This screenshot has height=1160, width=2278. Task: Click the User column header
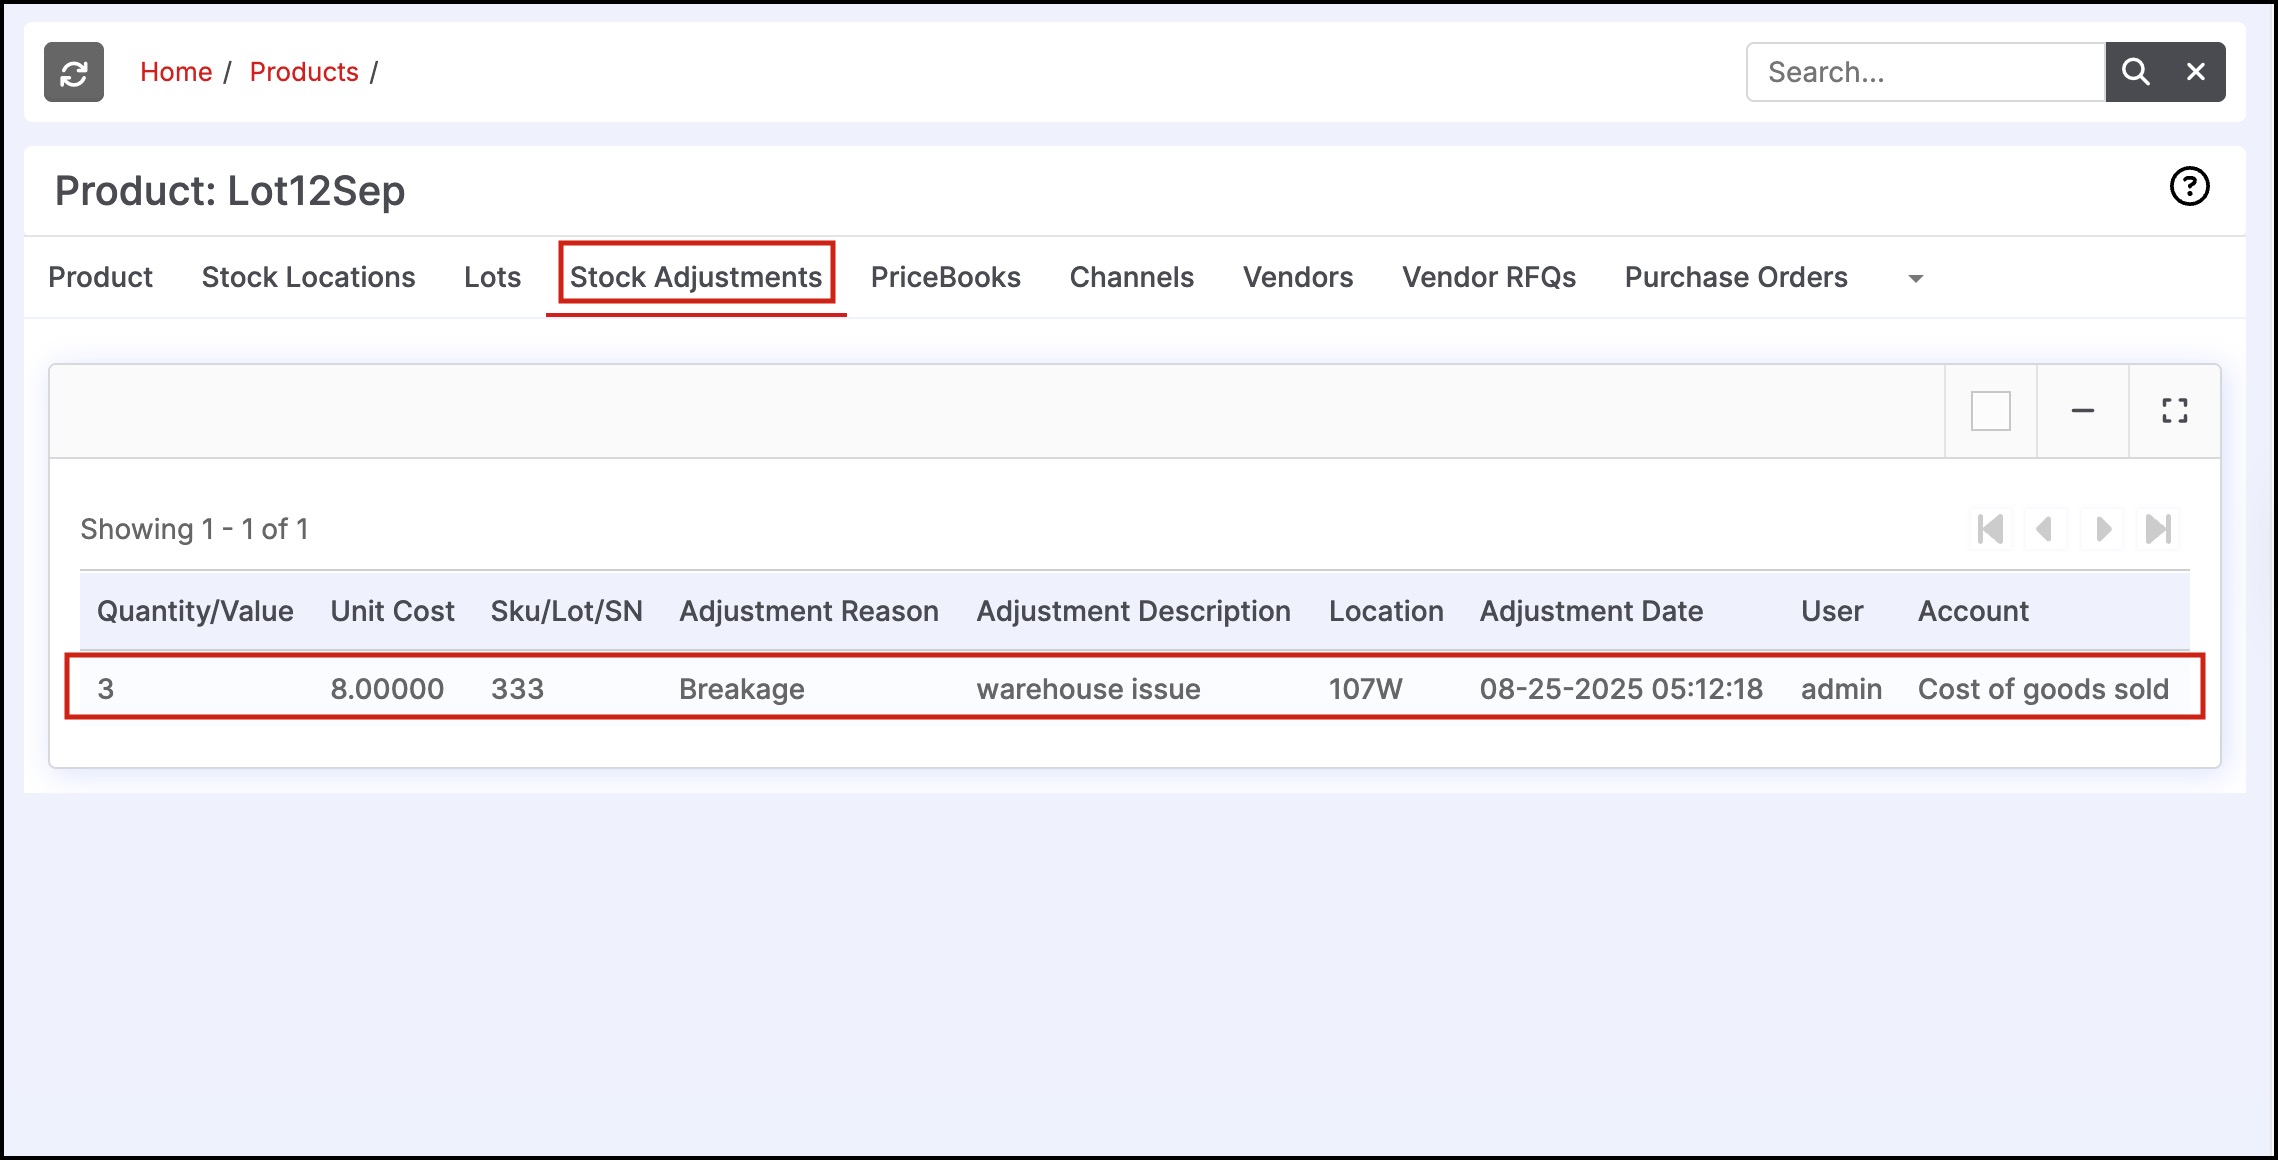pos(1832,611)
